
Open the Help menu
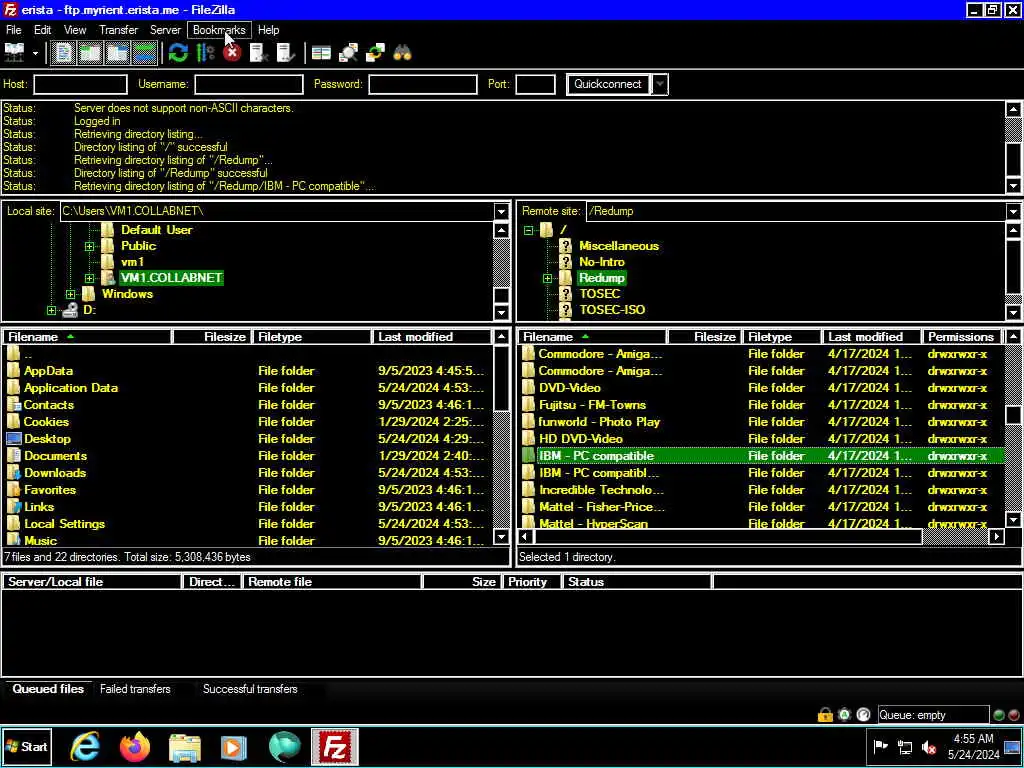click(x=268, y=30)
